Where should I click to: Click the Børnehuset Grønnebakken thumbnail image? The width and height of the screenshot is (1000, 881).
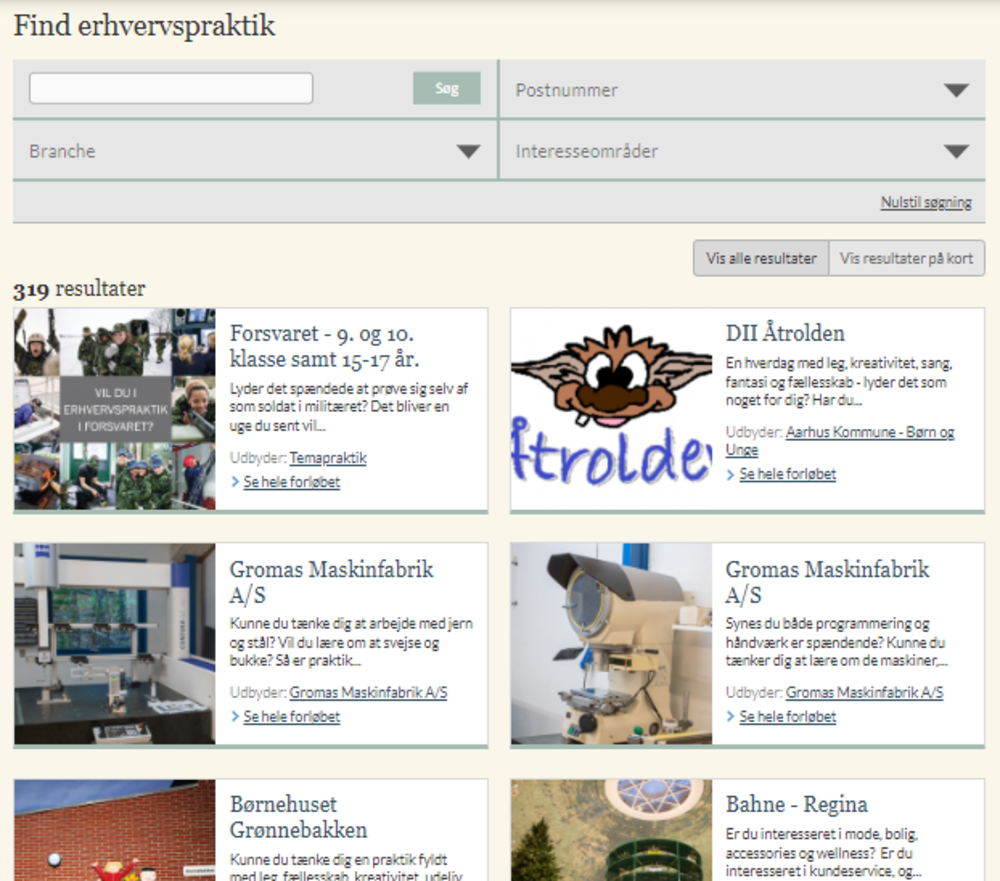(115, 830)
